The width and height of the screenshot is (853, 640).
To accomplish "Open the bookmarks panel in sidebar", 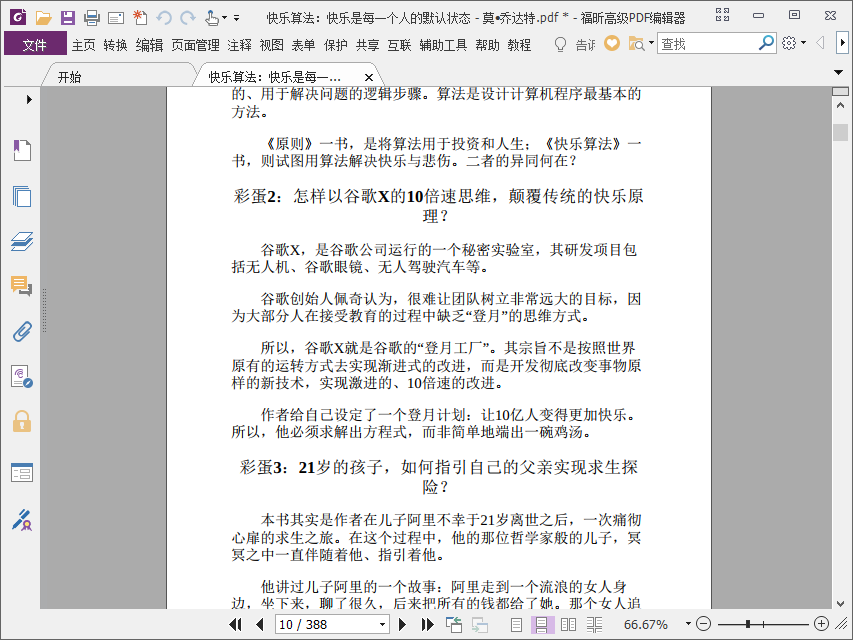I will [x=22, y=150].
